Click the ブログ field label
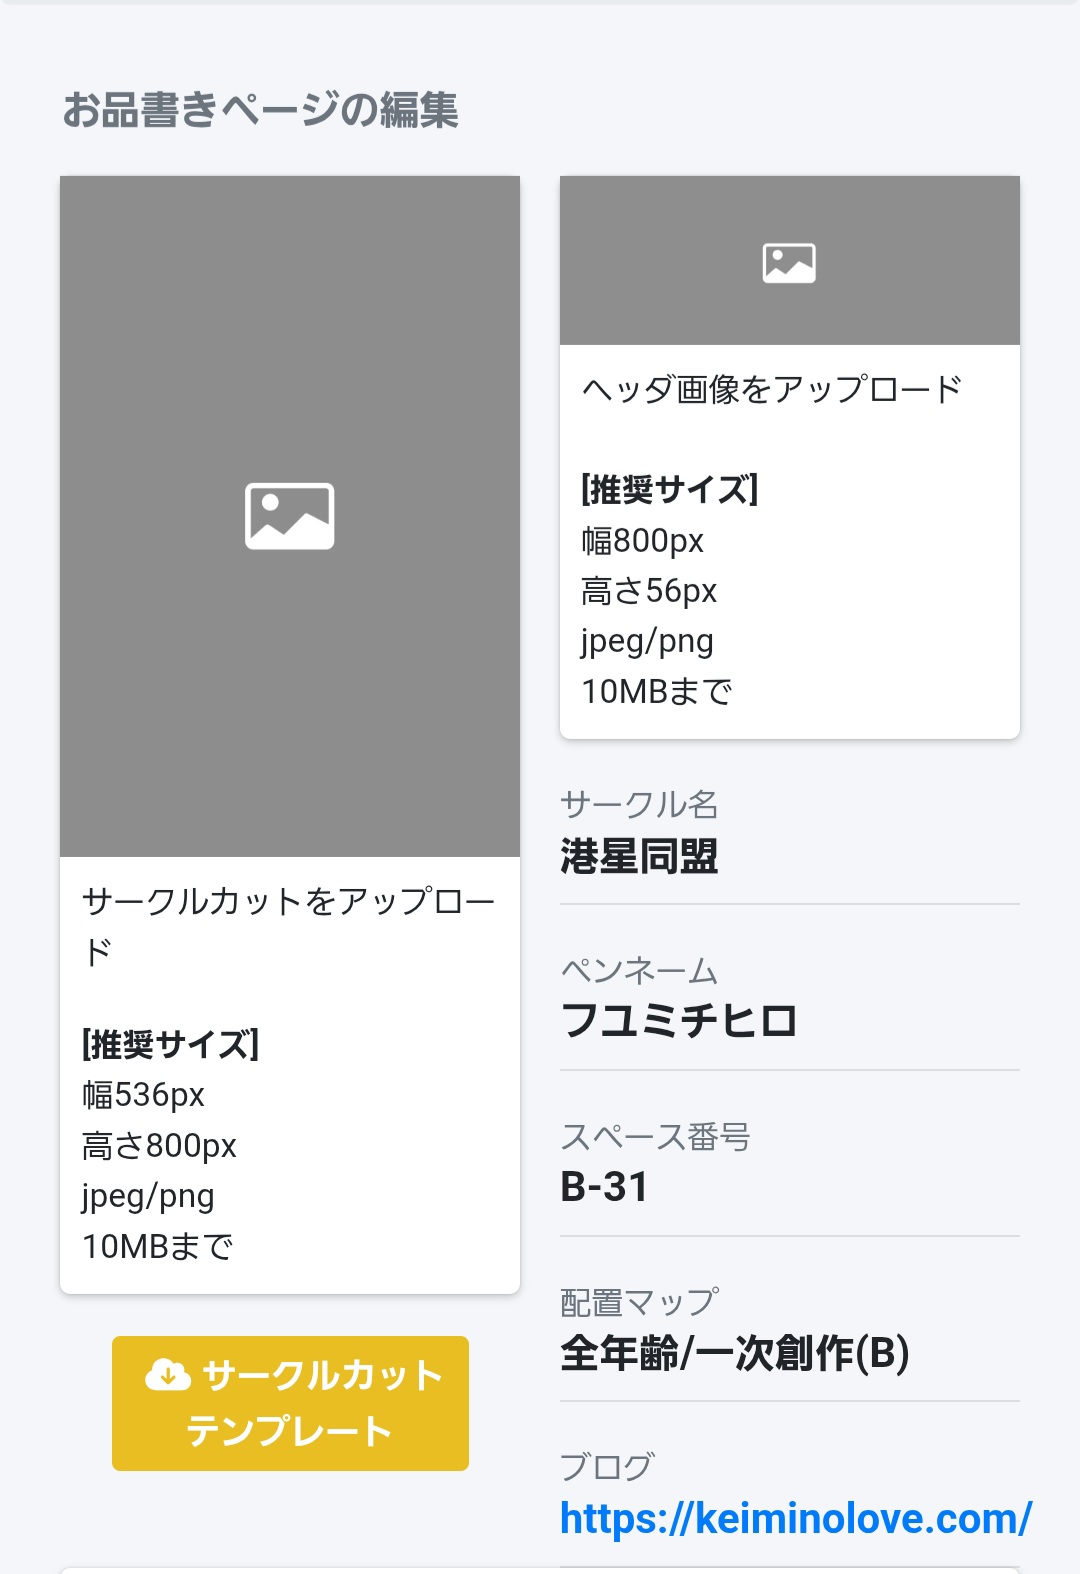Screen dimensions: 1080x1574 (606, 1467)
